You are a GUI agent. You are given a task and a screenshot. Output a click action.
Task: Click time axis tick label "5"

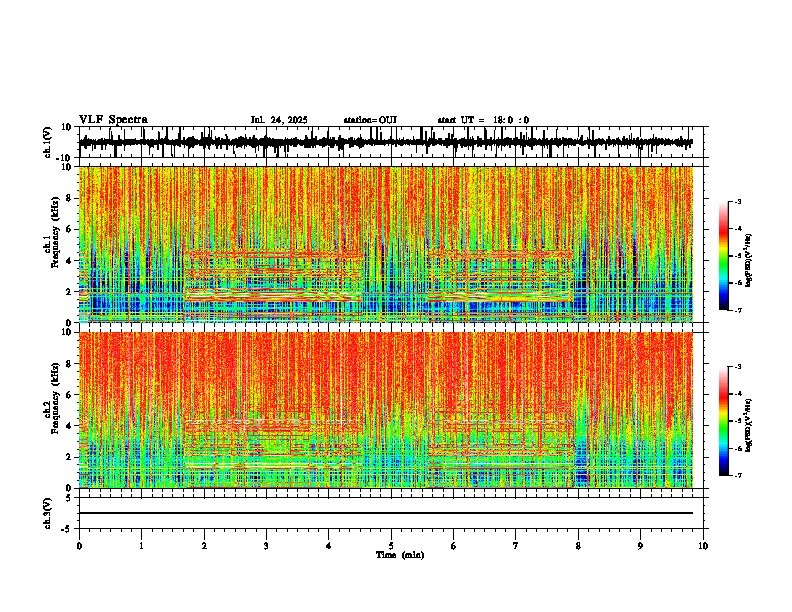pos(391,546)
